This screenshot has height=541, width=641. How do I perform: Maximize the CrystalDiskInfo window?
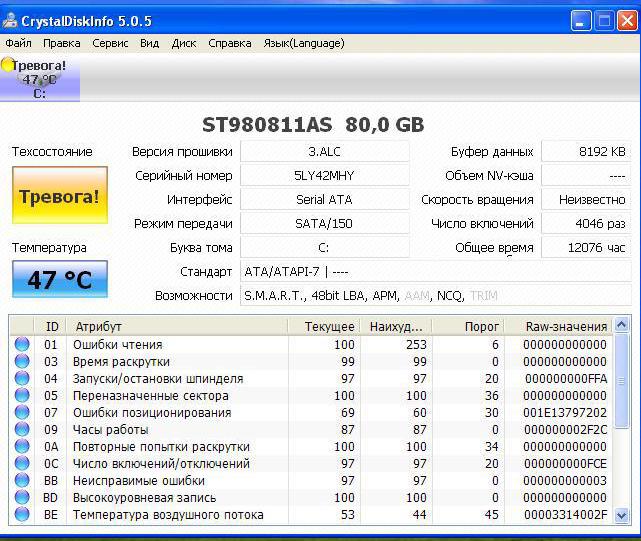tap(604, 21)
